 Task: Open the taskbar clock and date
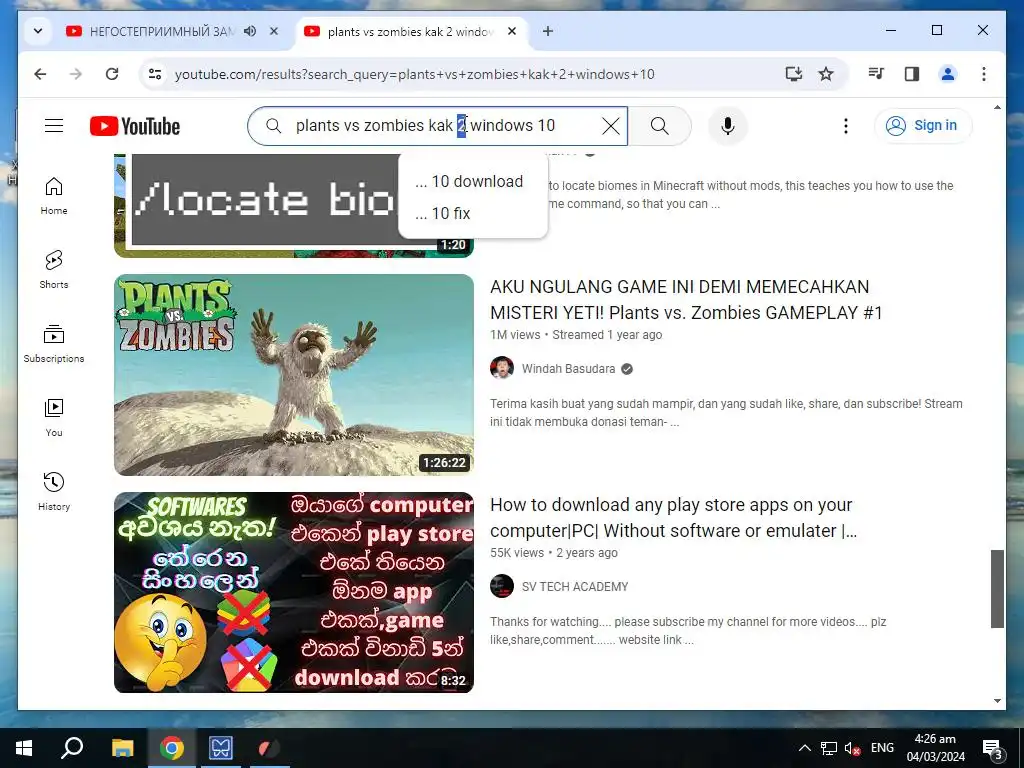(x=935, y=748)
